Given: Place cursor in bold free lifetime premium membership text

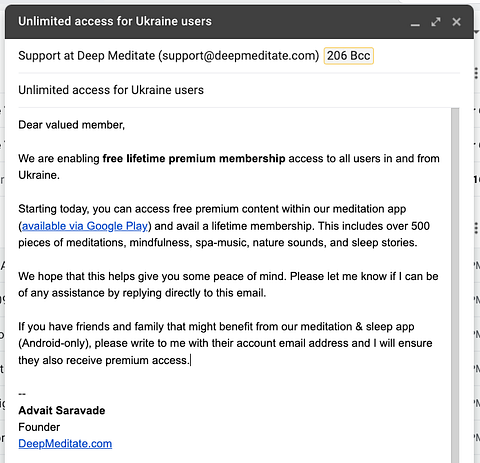Looking at the screenshot, I should tap(194, 158).
